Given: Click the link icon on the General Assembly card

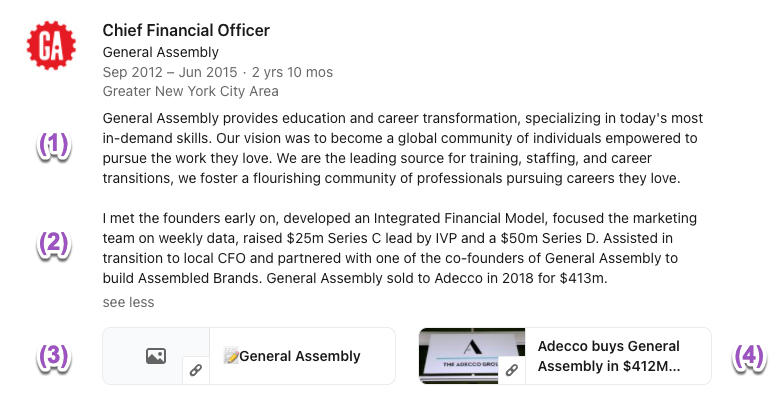Looking at the screenshot, I should [196, 371].
